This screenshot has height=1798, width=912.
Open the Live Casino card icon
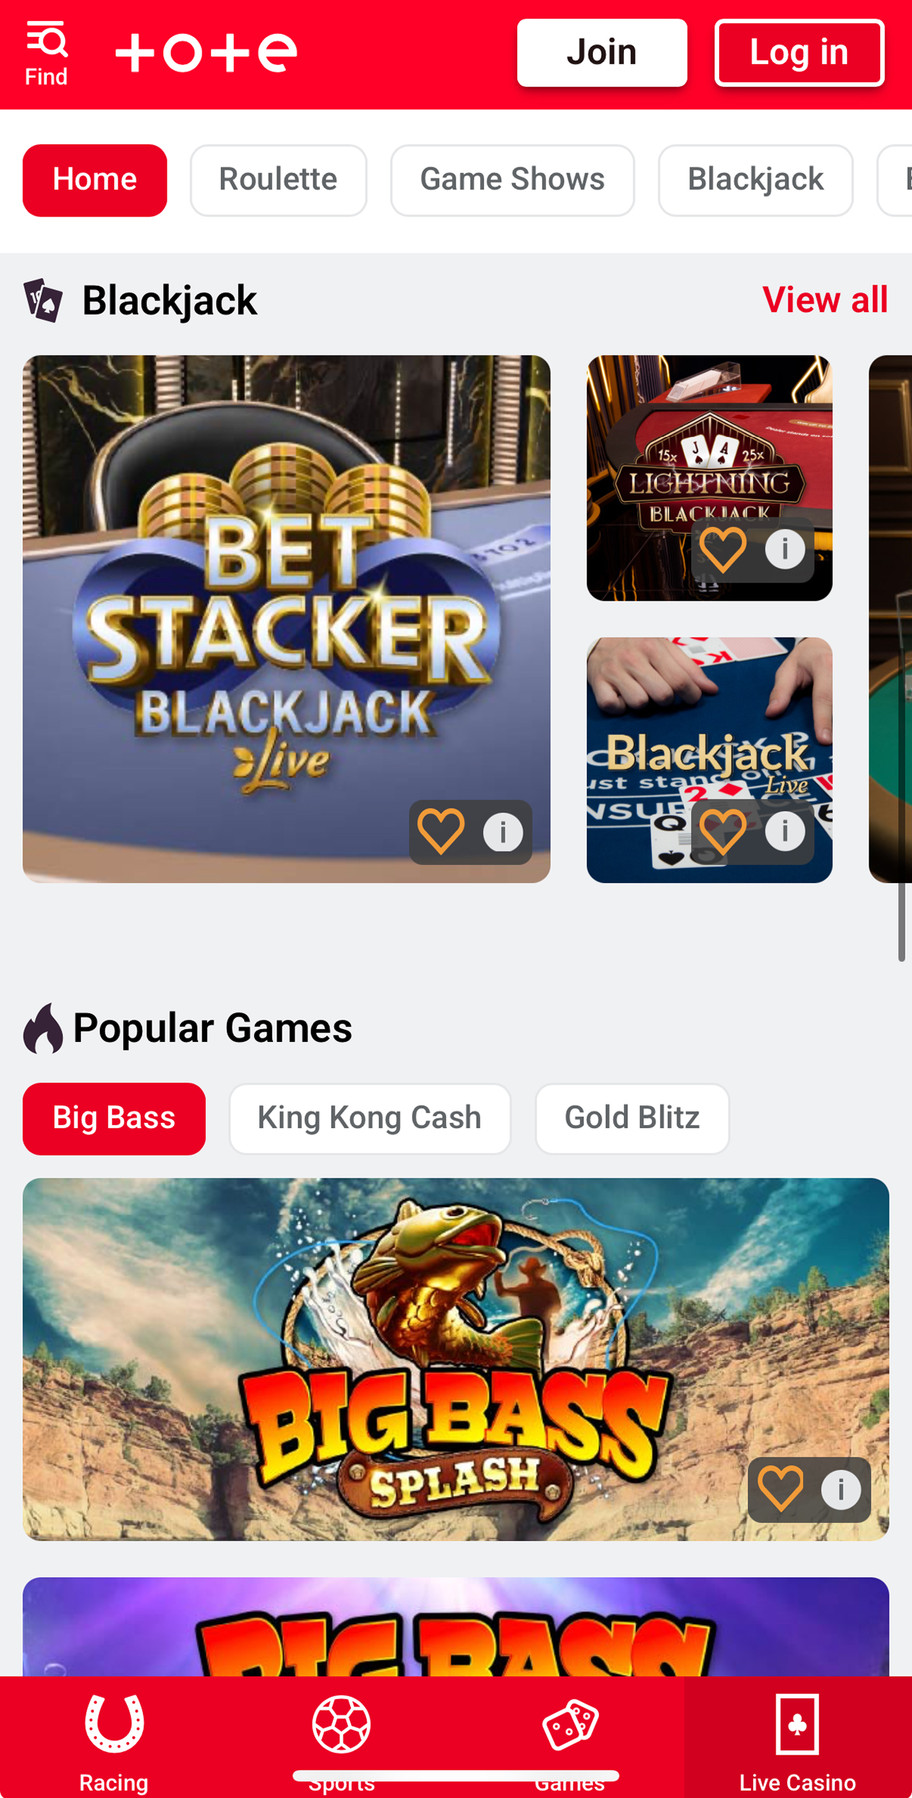797,1724
